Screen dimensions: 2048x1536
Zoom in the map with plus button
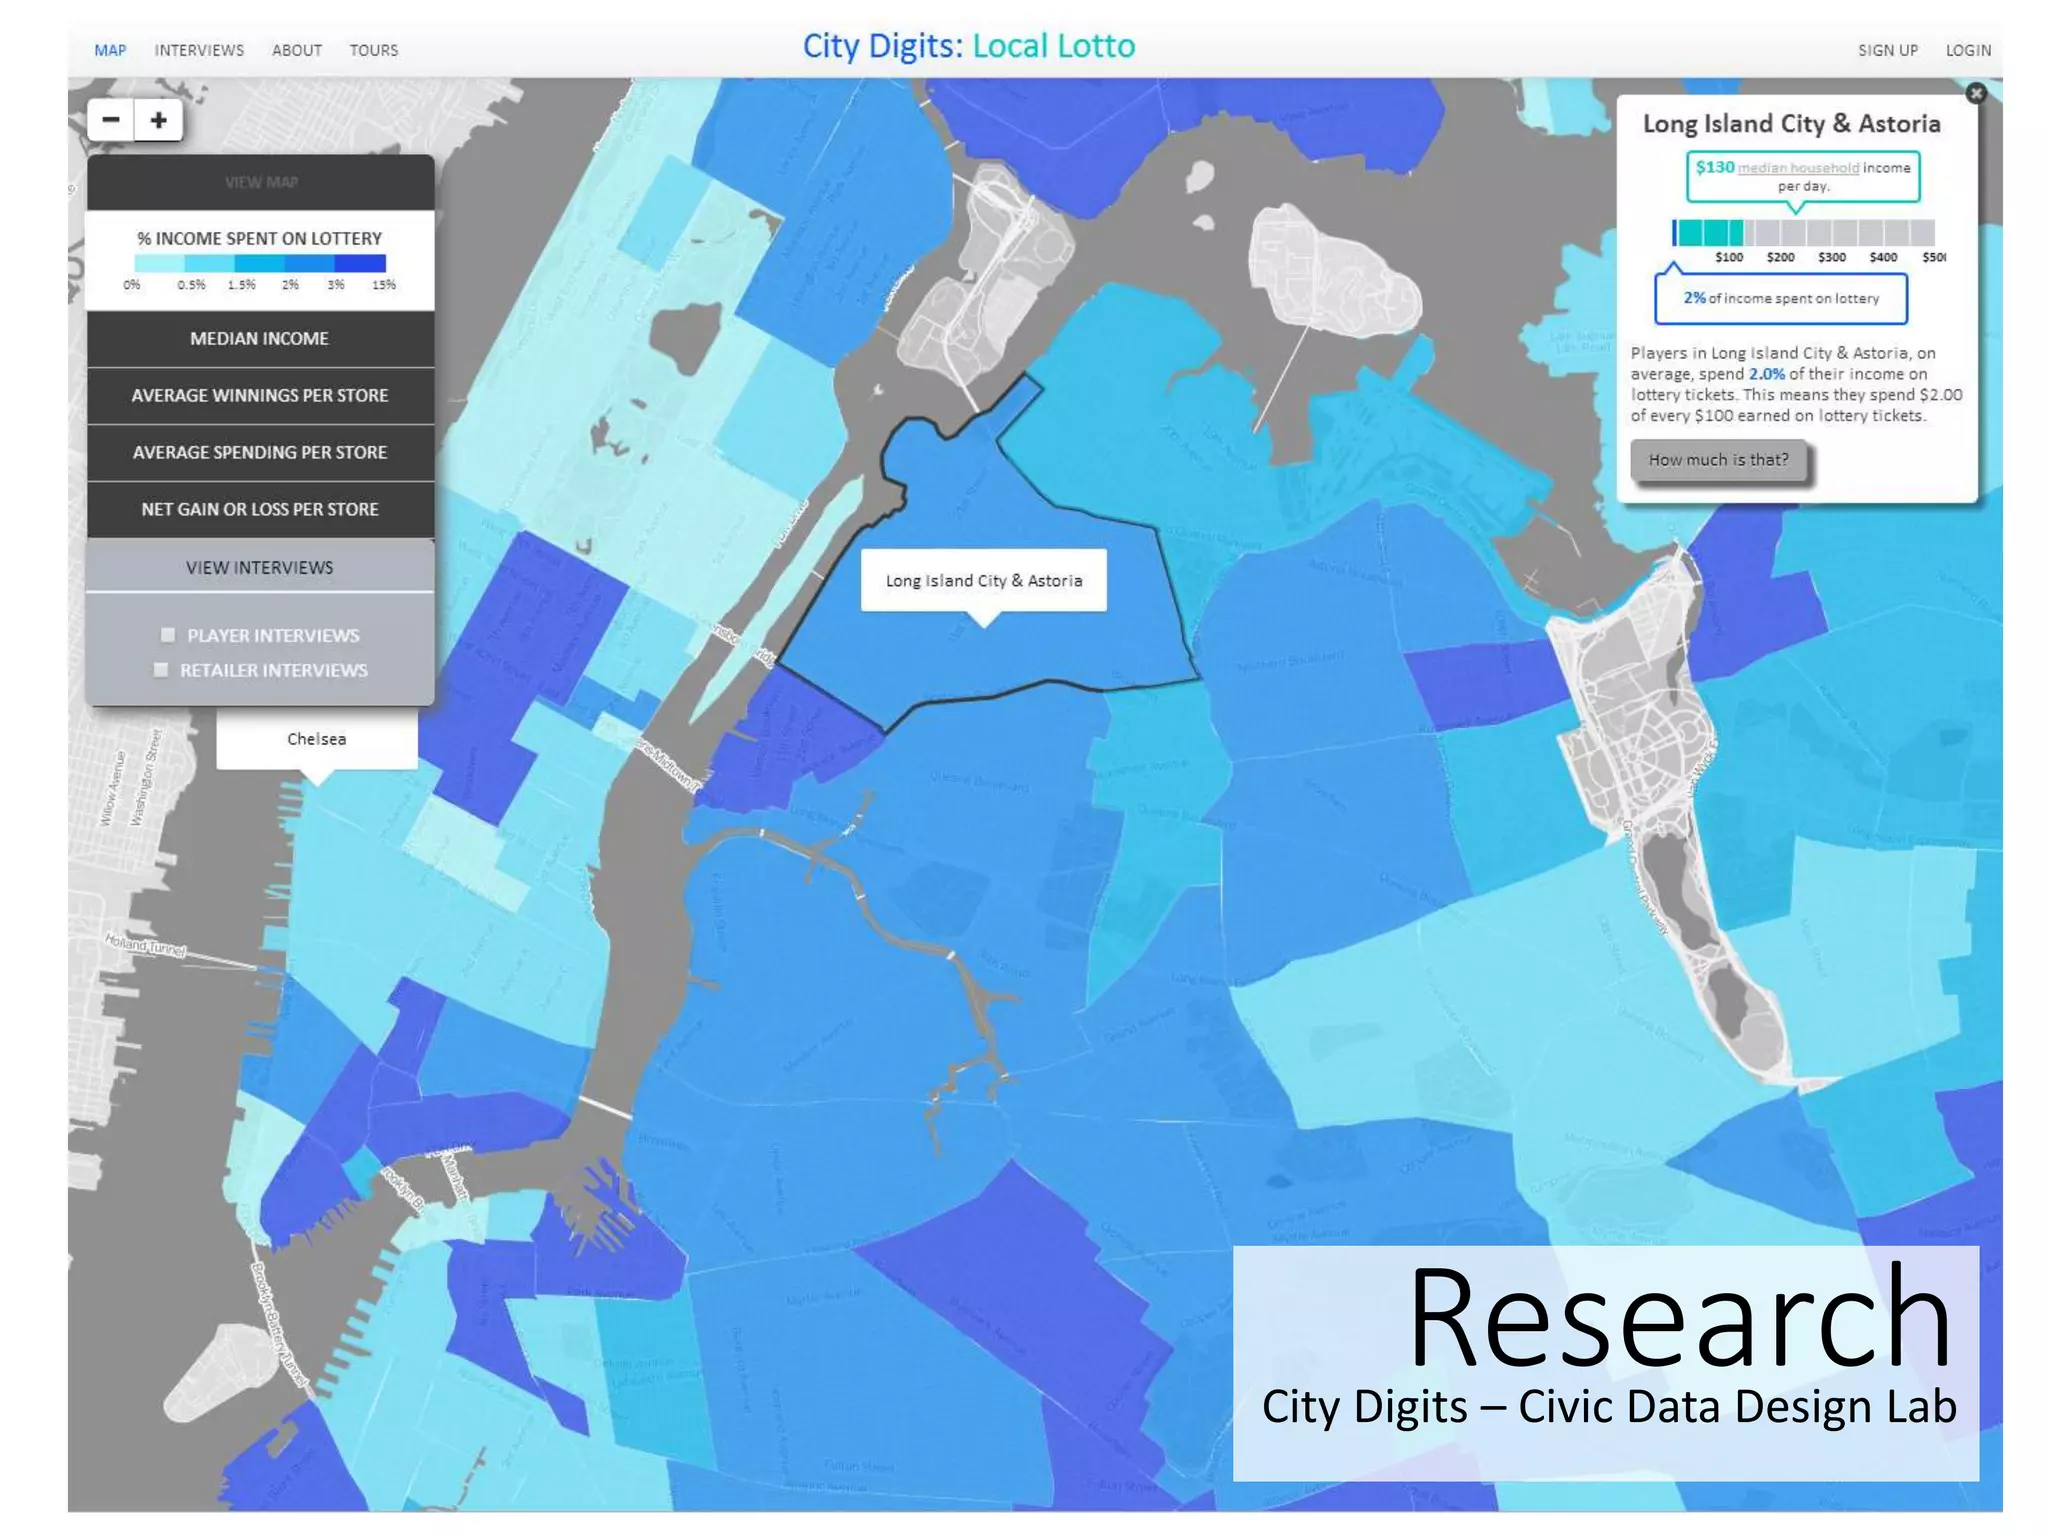tap(158, 121)
